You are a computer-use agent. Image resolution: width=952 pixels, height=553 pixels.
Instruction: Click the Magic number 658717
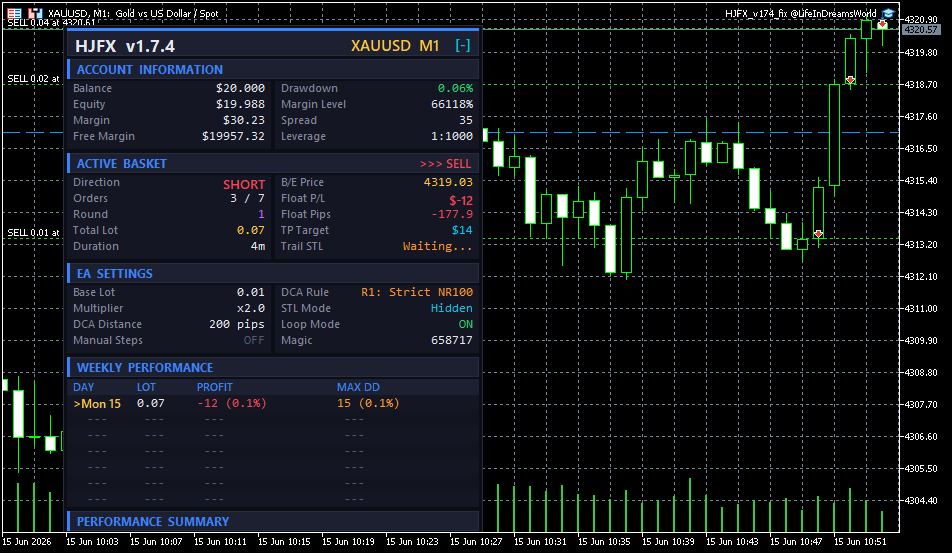[x=452, y=340]
